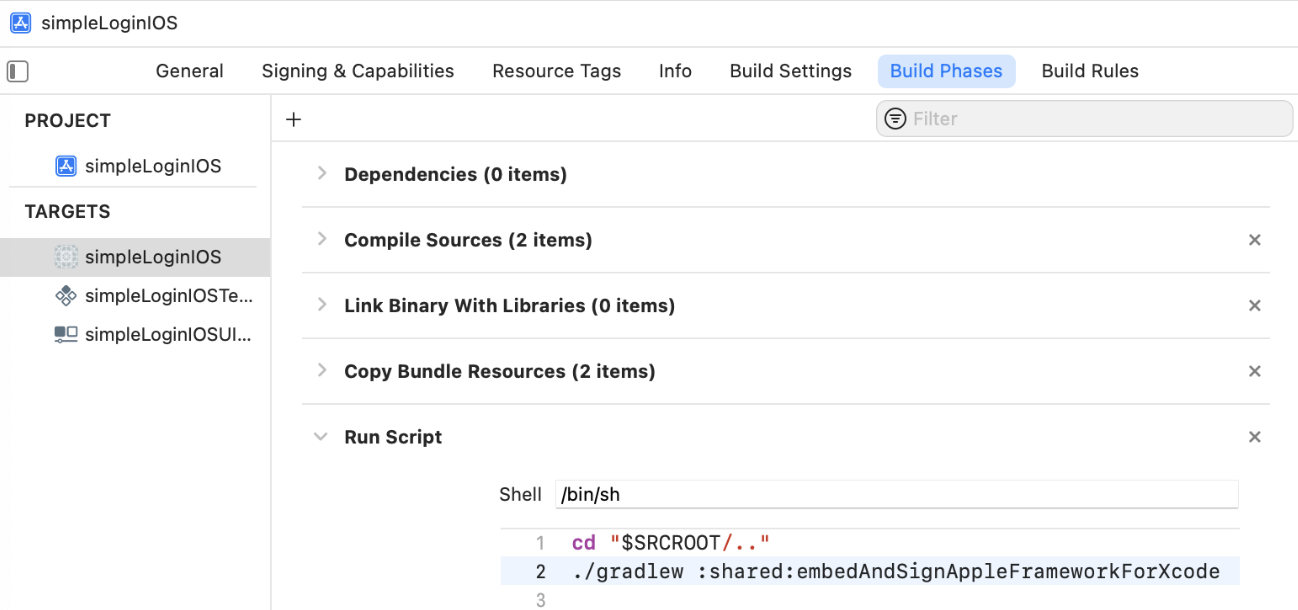The image size is (1298, 610).
Task: Click the simpleLoginIOS project icon in title bar
Action: point(20,22)
